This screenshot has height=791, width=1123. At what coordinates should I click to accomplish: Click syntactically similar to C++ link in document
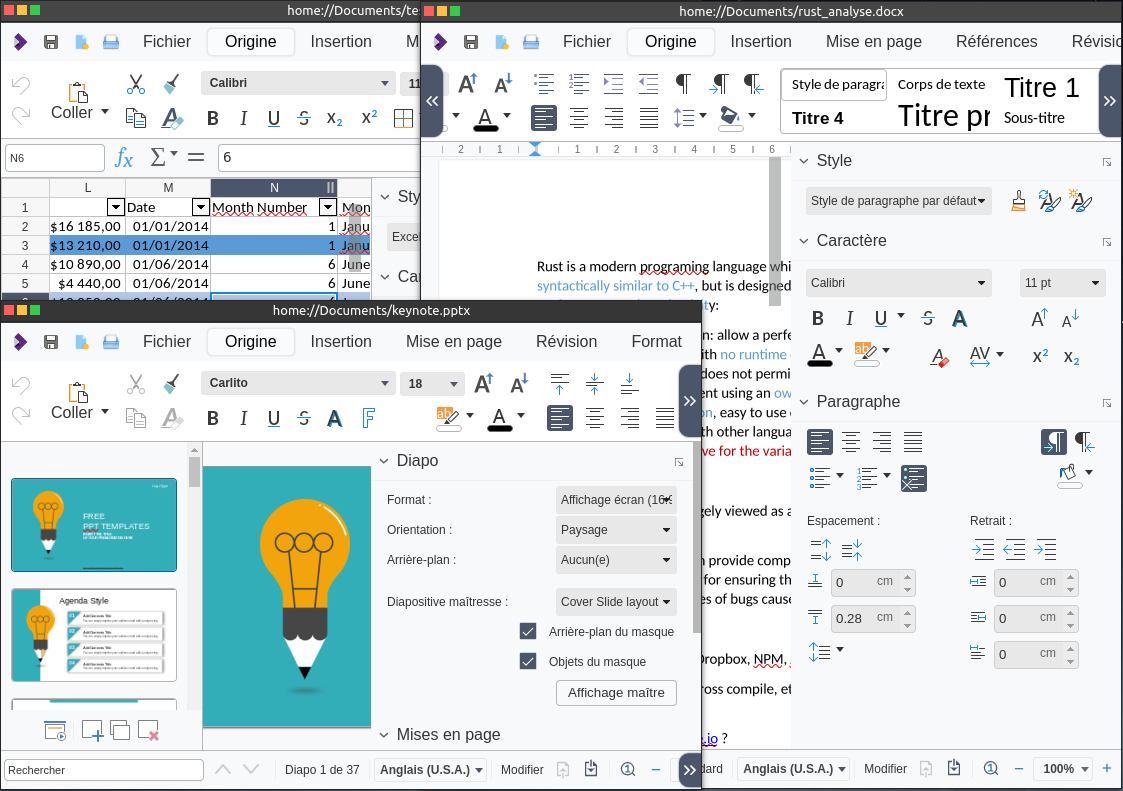pyautogui.click(x=615, y=286)
